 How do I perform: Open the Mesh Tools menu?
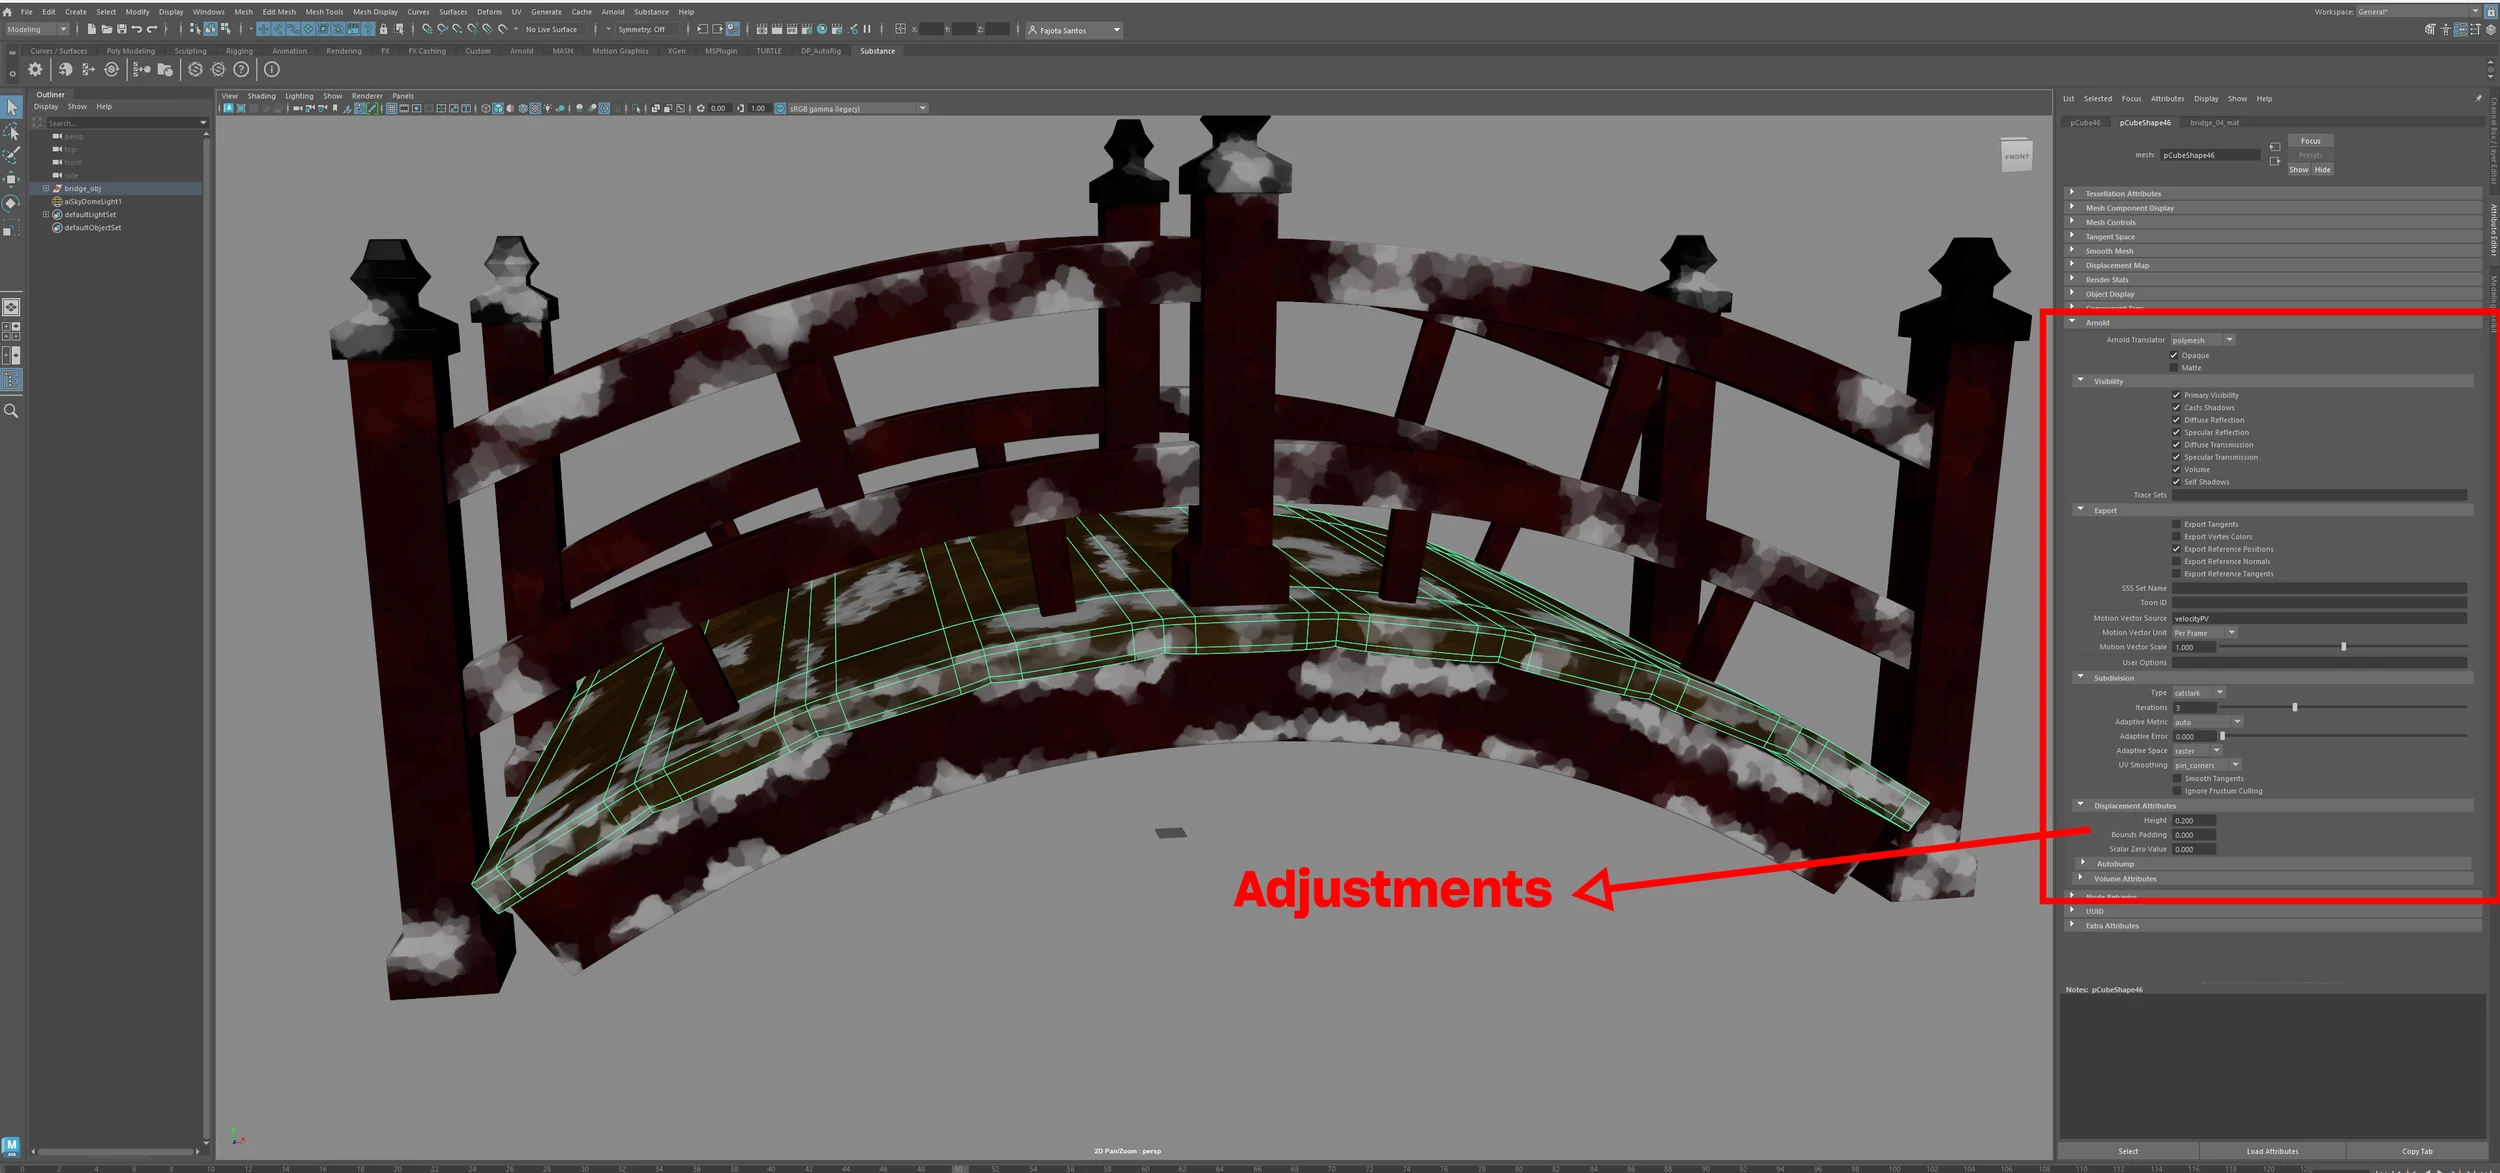324,12
